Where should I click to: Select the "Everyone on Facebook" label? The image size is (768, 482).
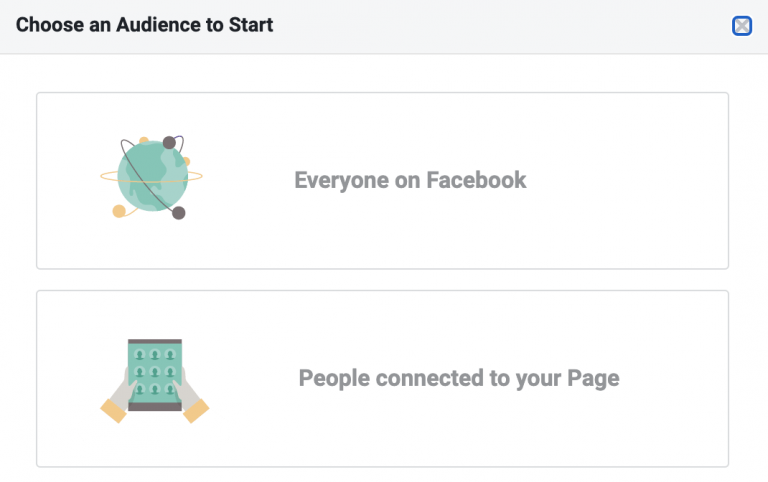(x=410, y=181)
